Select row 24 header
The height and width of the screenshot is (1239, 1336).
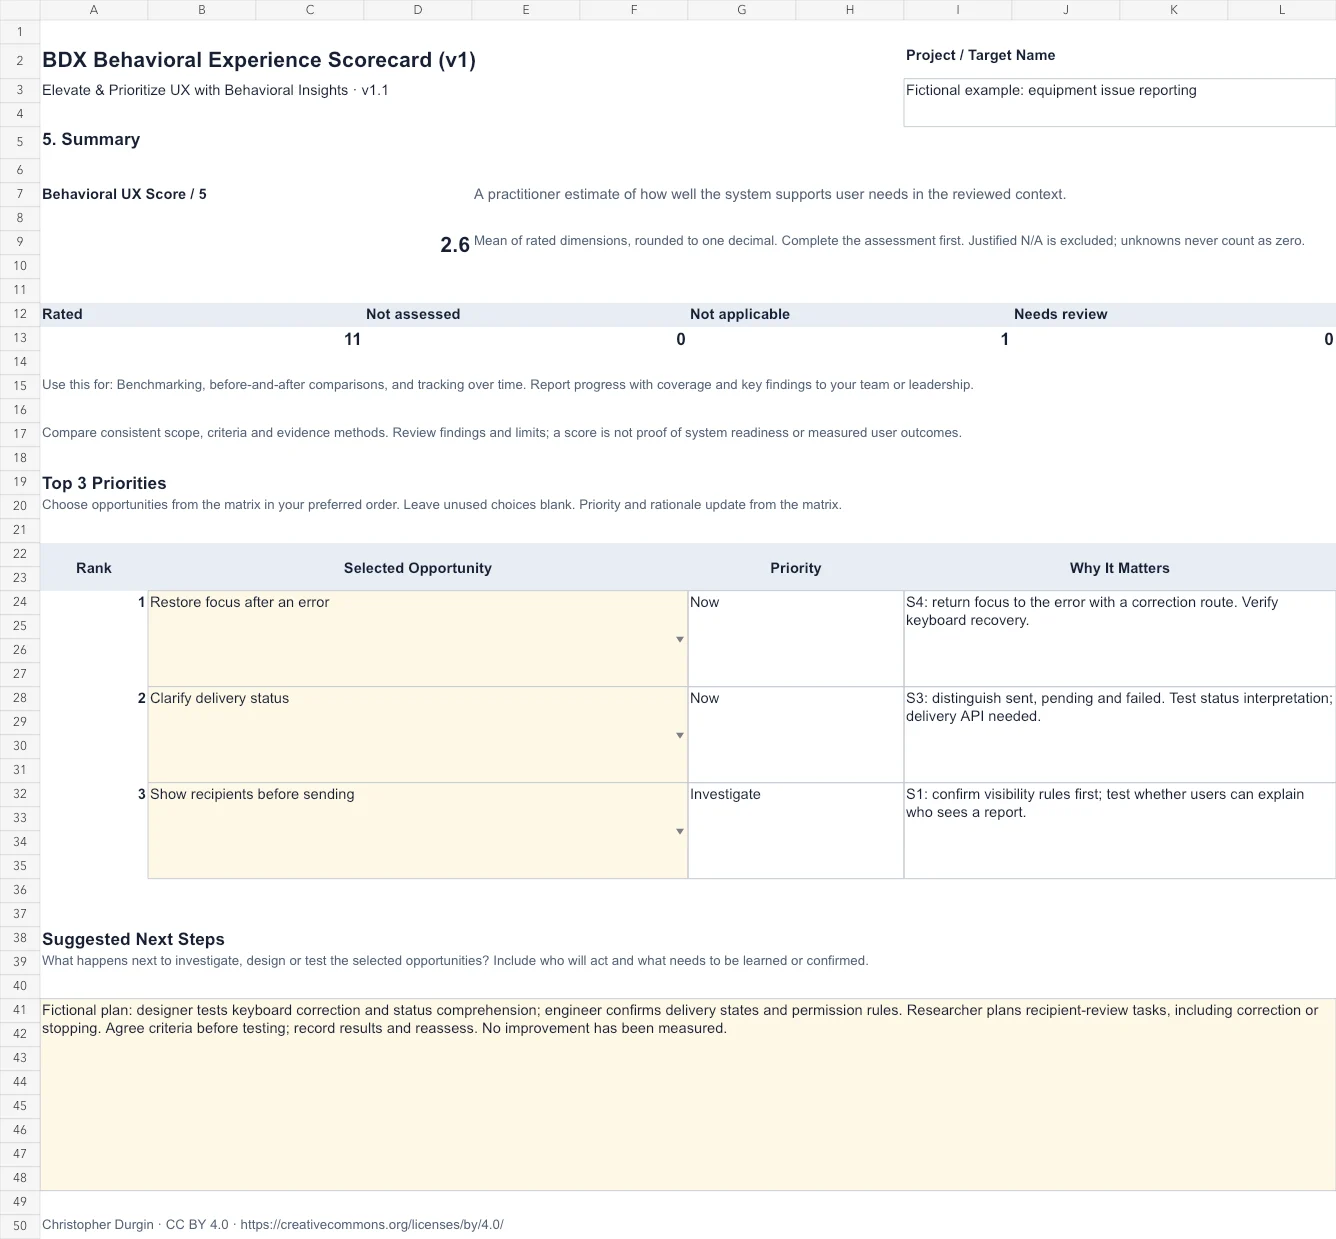[x=20, y=602]
